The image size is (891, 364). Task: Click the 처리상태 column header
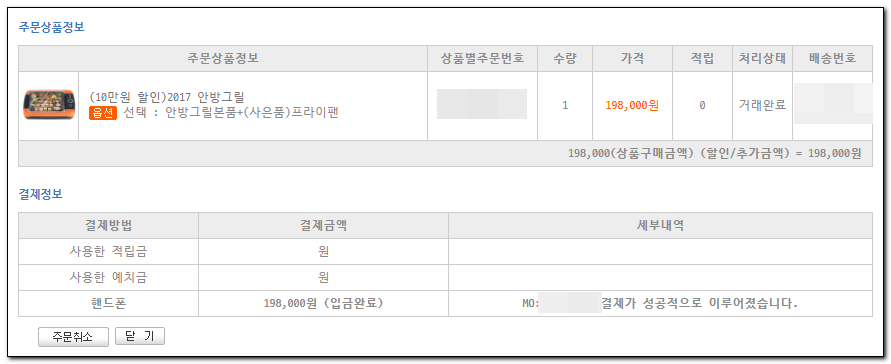pos(762,58)
